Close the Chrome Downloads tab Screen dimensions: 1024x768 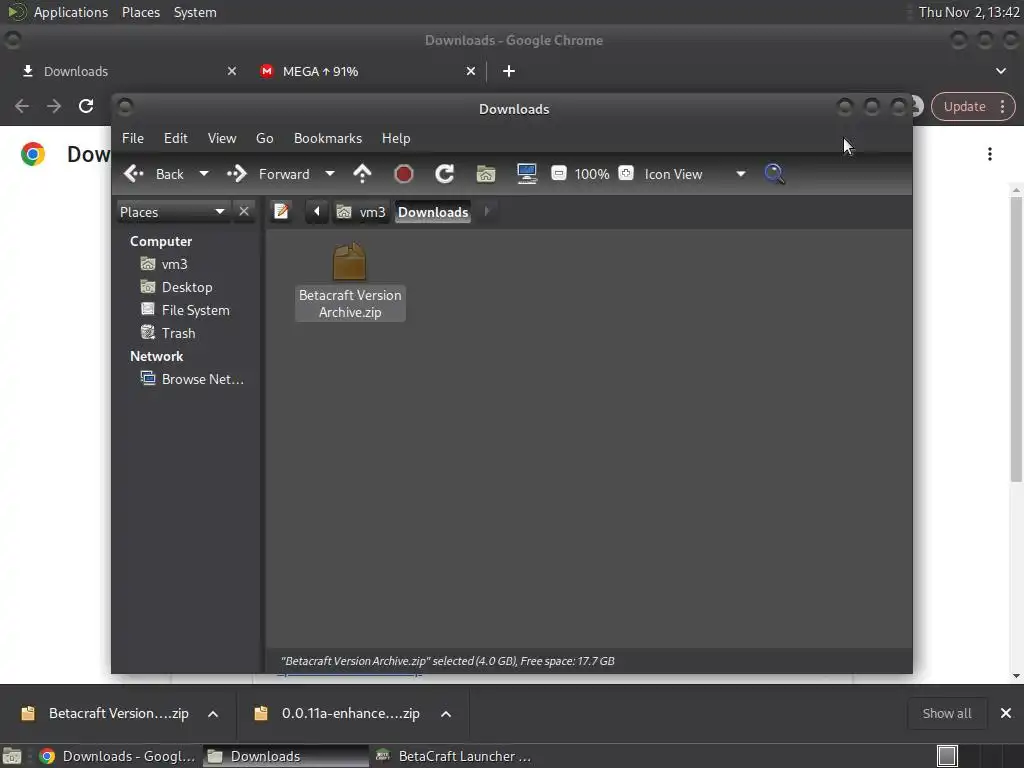[x=231, y=71]
